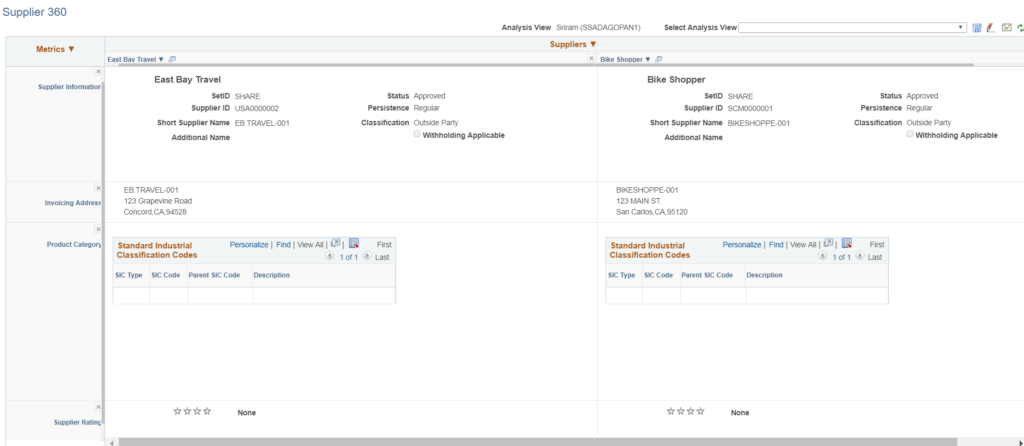Screen dimensions: 1024x446
Task: Toggle Withholding Applicable for Bike Shopper
Action: coord(910,134)
